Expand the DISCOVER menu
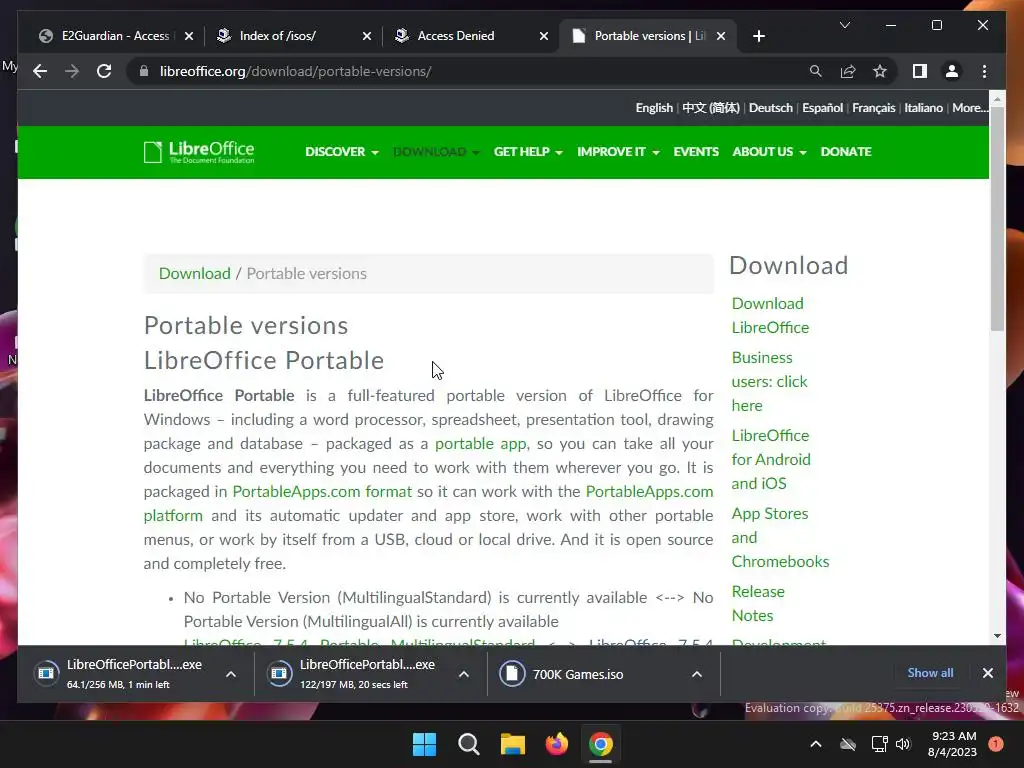This screenshot has width=1024, height=768. tap(342, 152)
